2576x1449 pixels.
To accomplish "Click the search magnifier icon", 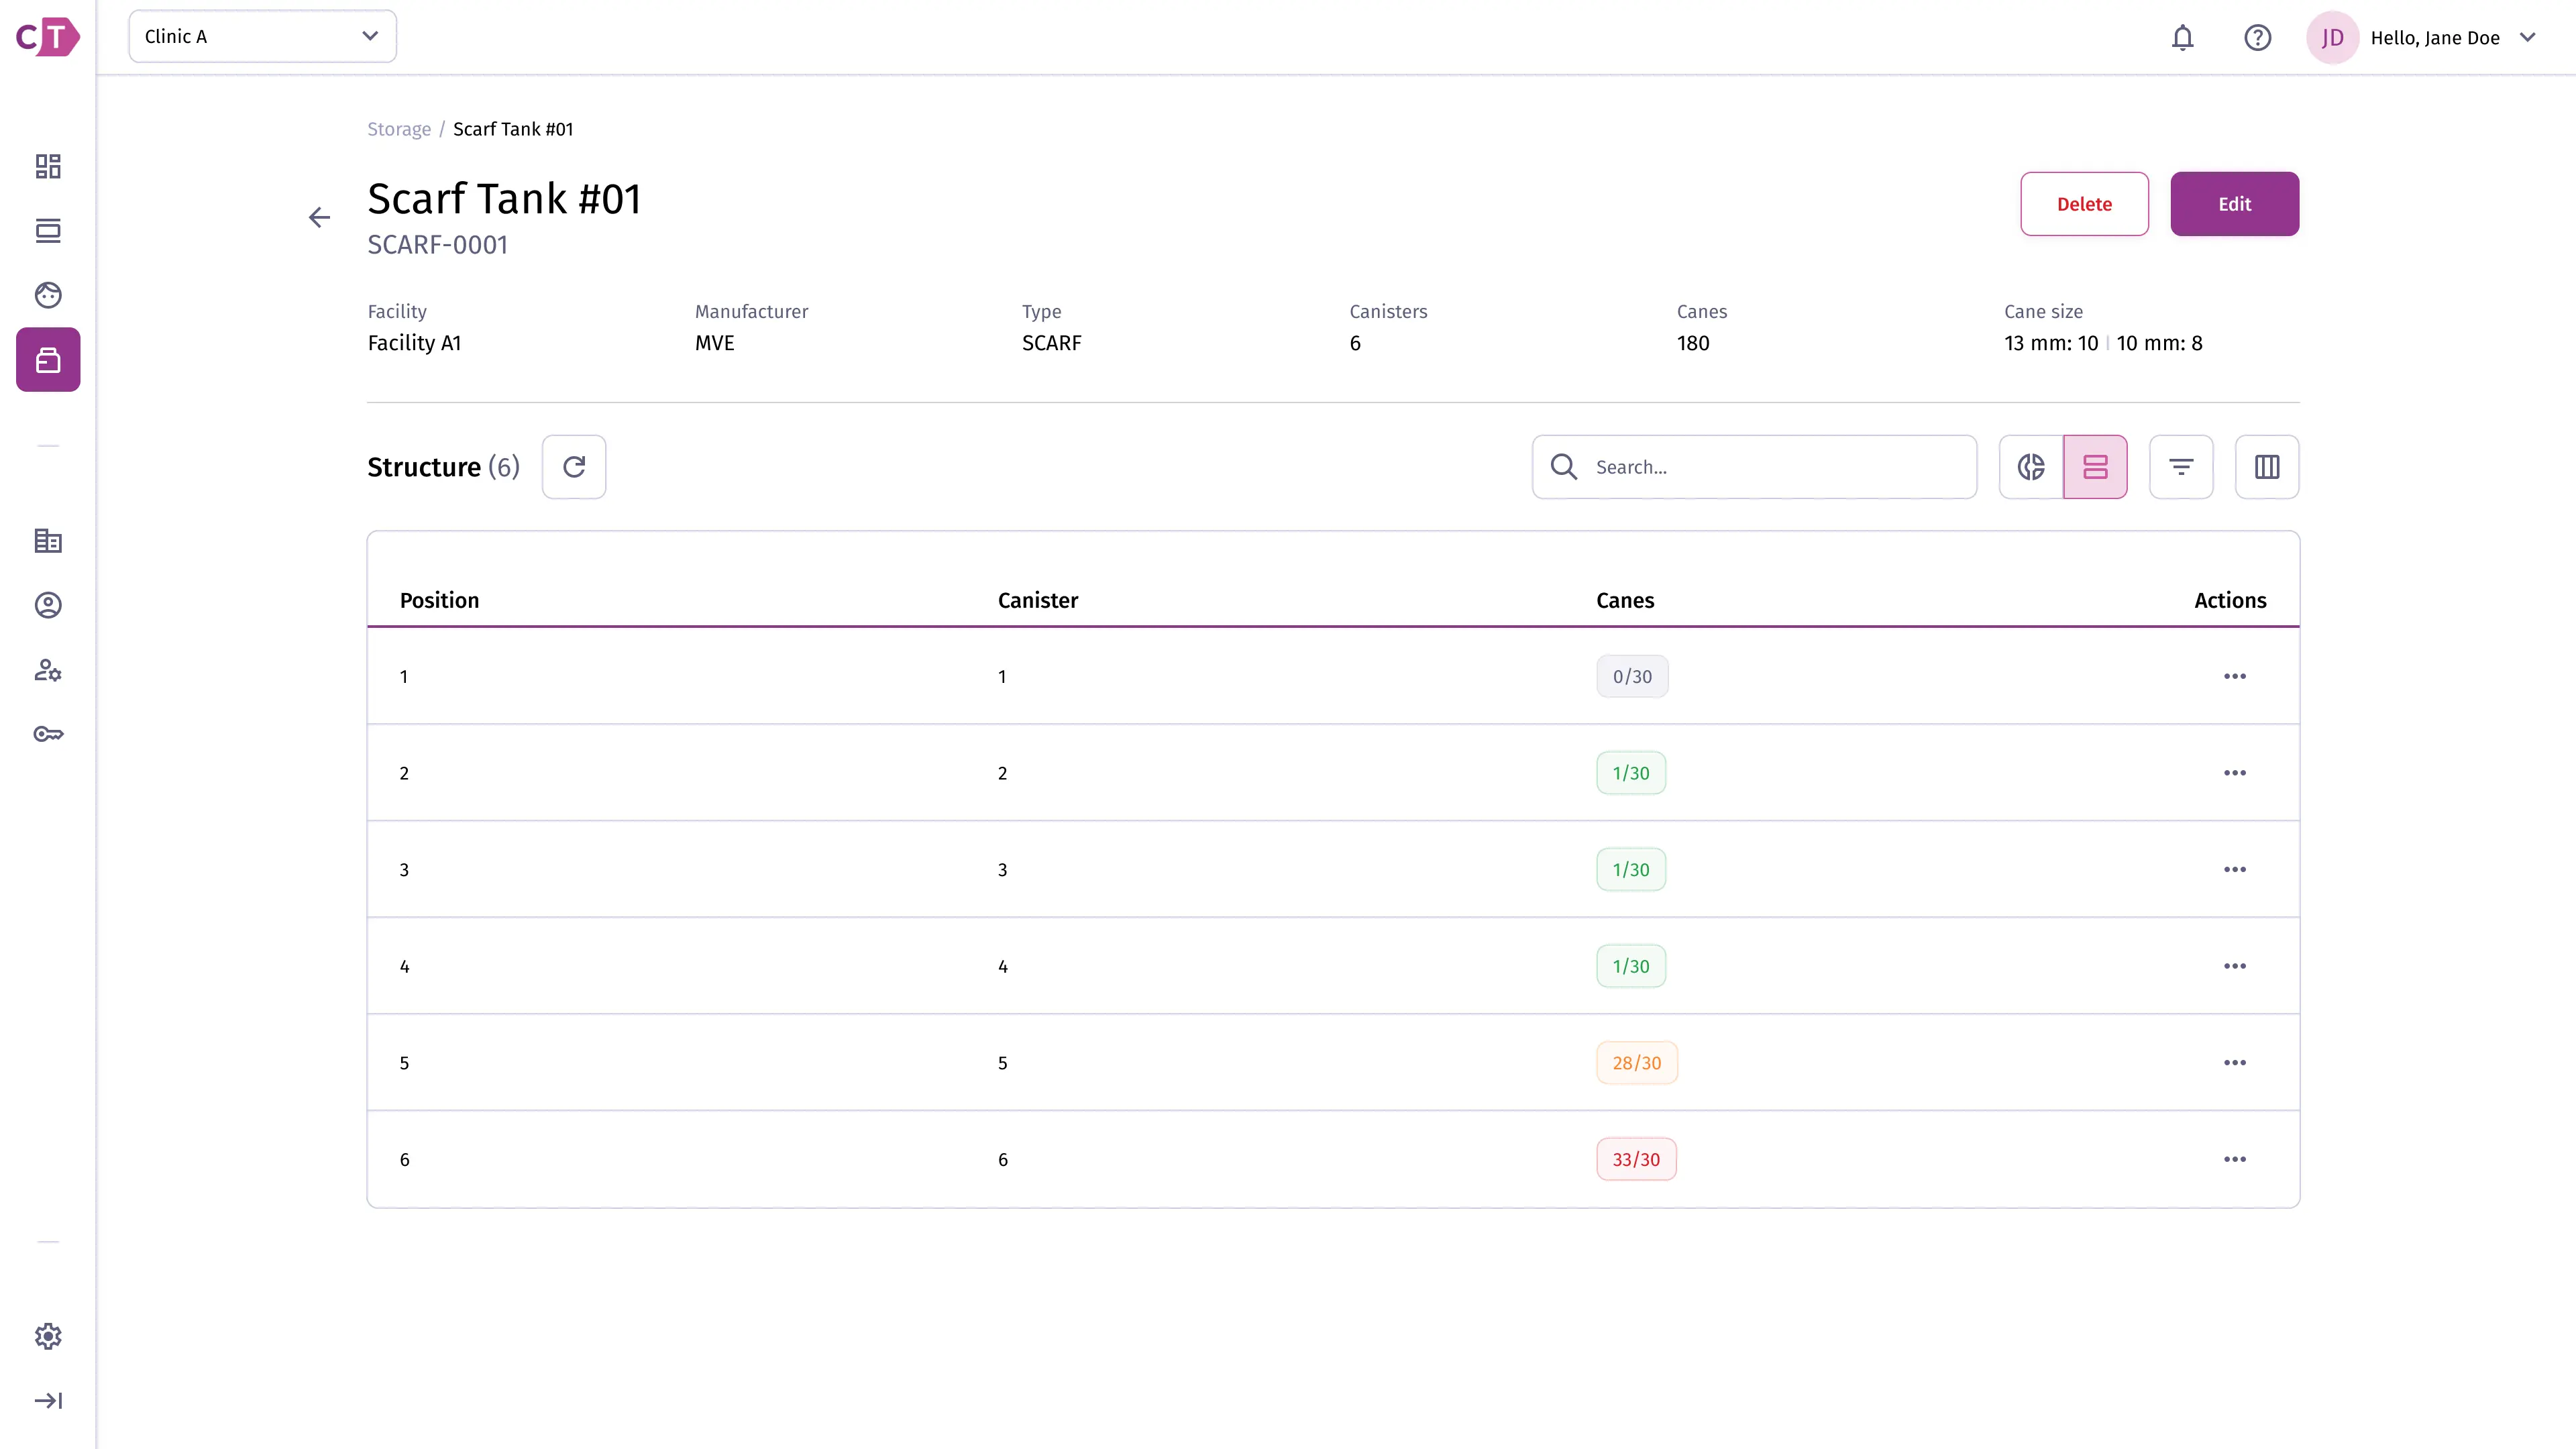I will click(1564, 467).
